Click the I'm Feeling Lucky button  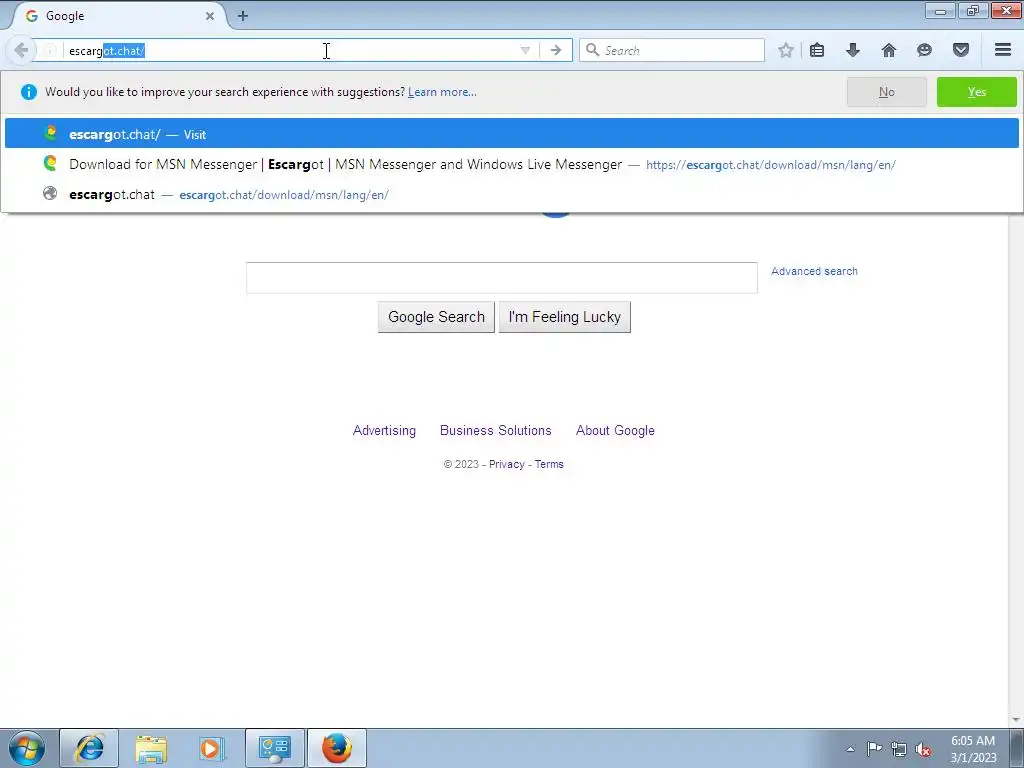point(564,317)
